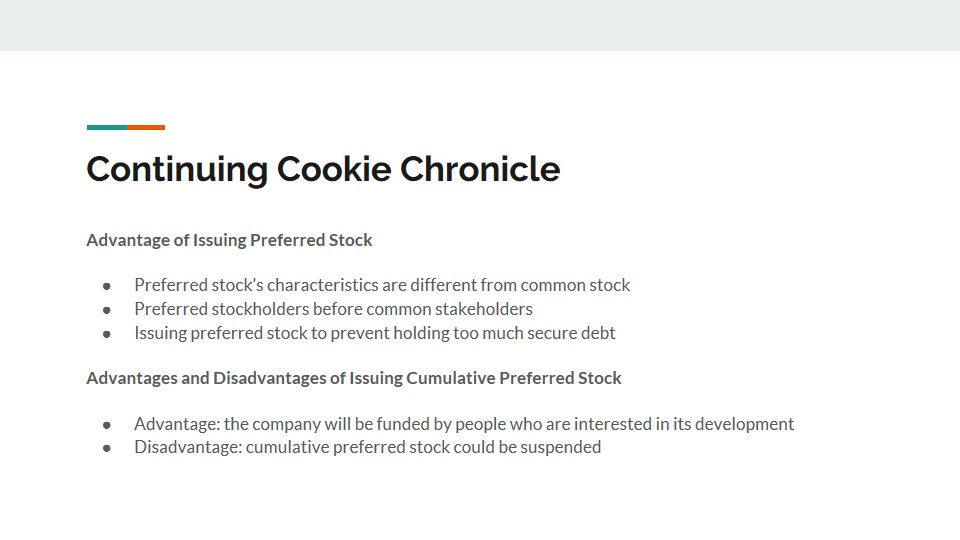
Task: Click the bullet dot before 'Disadvantage:'
Action: coord(106,448)
